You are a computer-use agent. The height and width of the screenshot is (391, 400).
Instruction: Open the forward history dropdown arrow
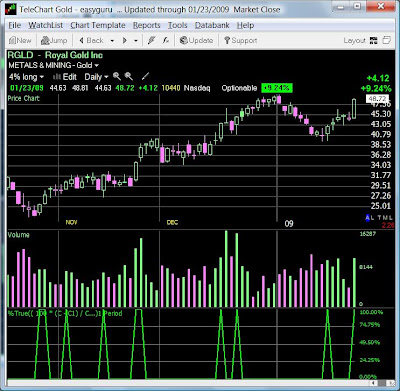[x=136, y=41]
